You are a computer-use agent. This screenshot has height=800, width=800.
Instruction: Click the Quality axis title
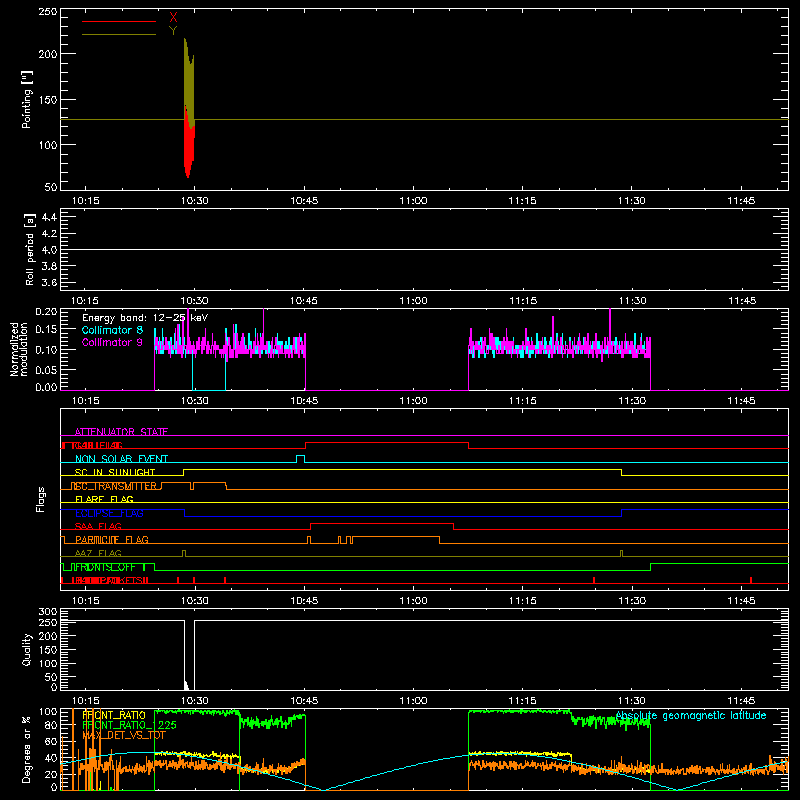[27, 650]
